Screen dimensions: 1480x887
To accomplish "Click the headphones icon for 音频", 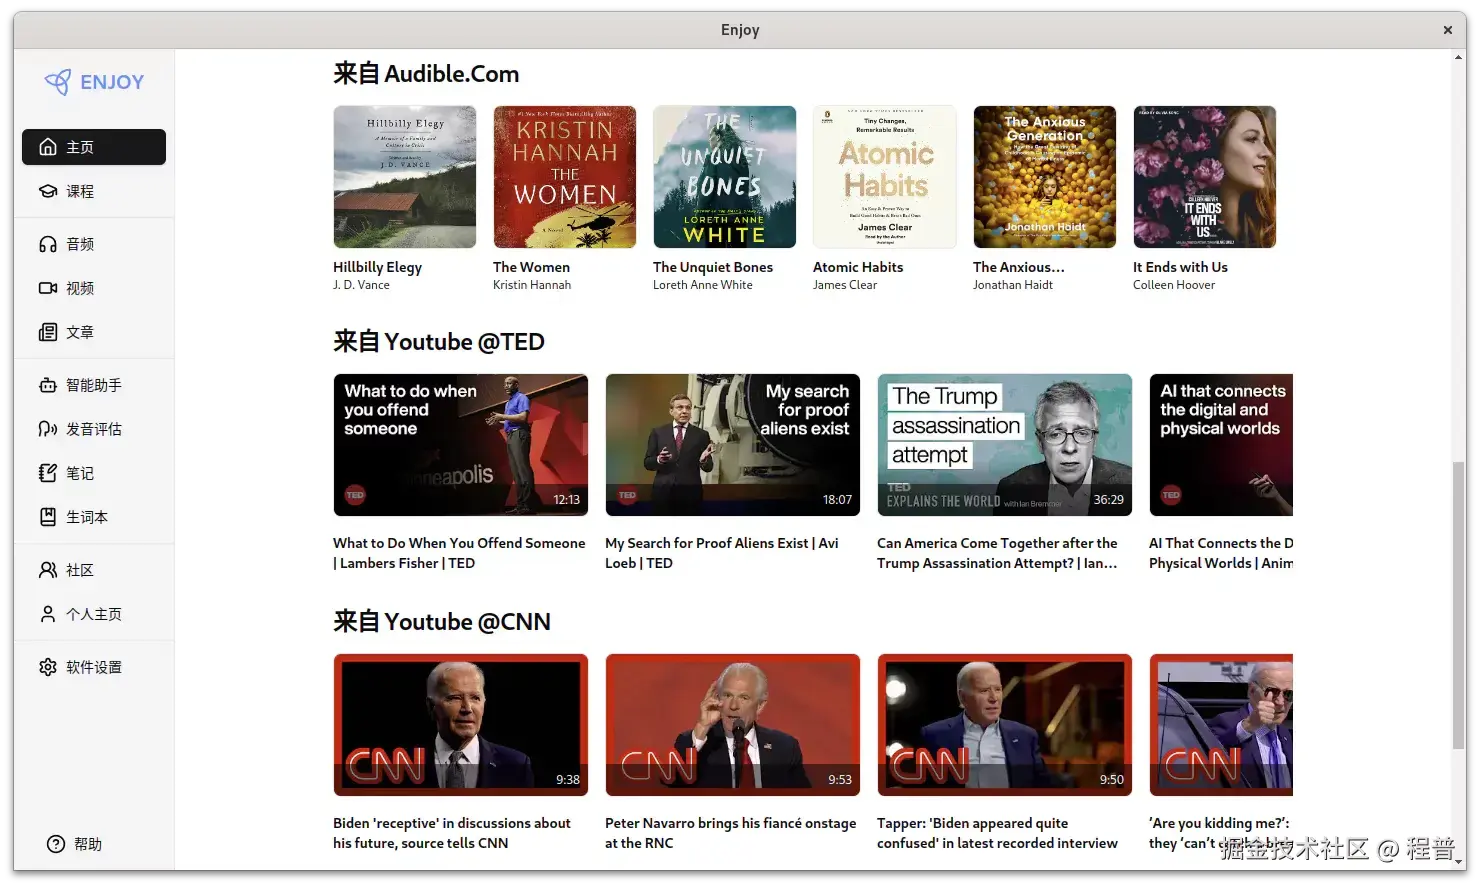I will 48,244.
